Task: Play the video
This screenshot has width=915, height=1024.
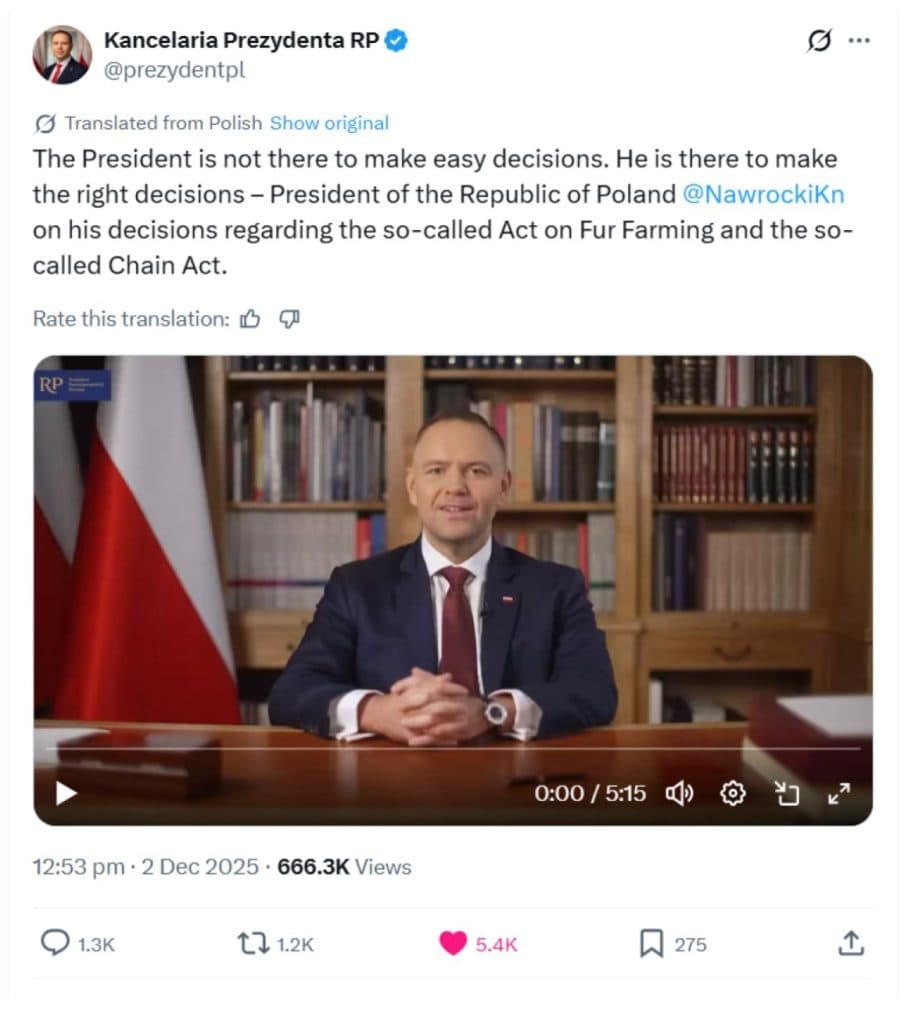Action: (x=66, y=793)
